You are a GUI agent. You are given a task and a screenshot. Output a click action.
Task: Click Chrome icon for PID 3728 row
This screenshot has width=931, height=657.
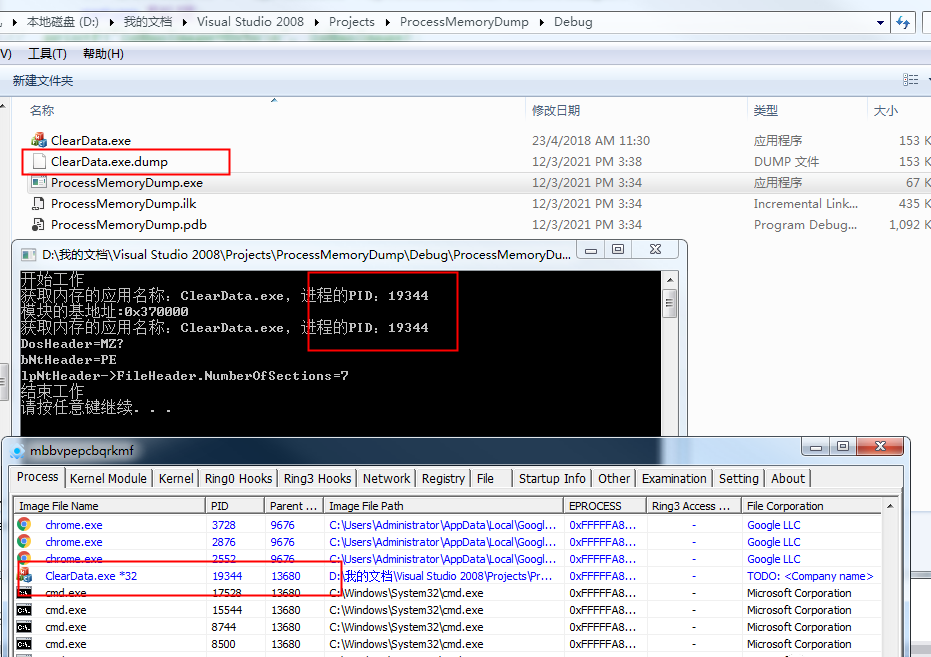(x=24, y=525)
